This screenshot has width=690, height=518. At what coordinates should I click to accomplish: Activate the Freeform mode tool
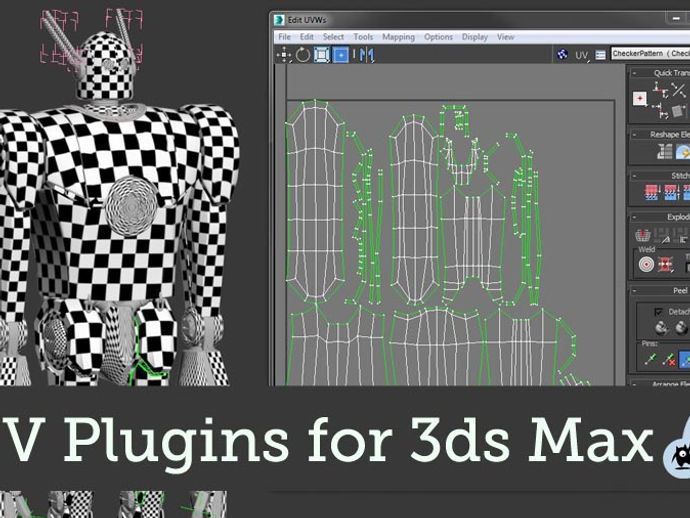pos(341,55)
